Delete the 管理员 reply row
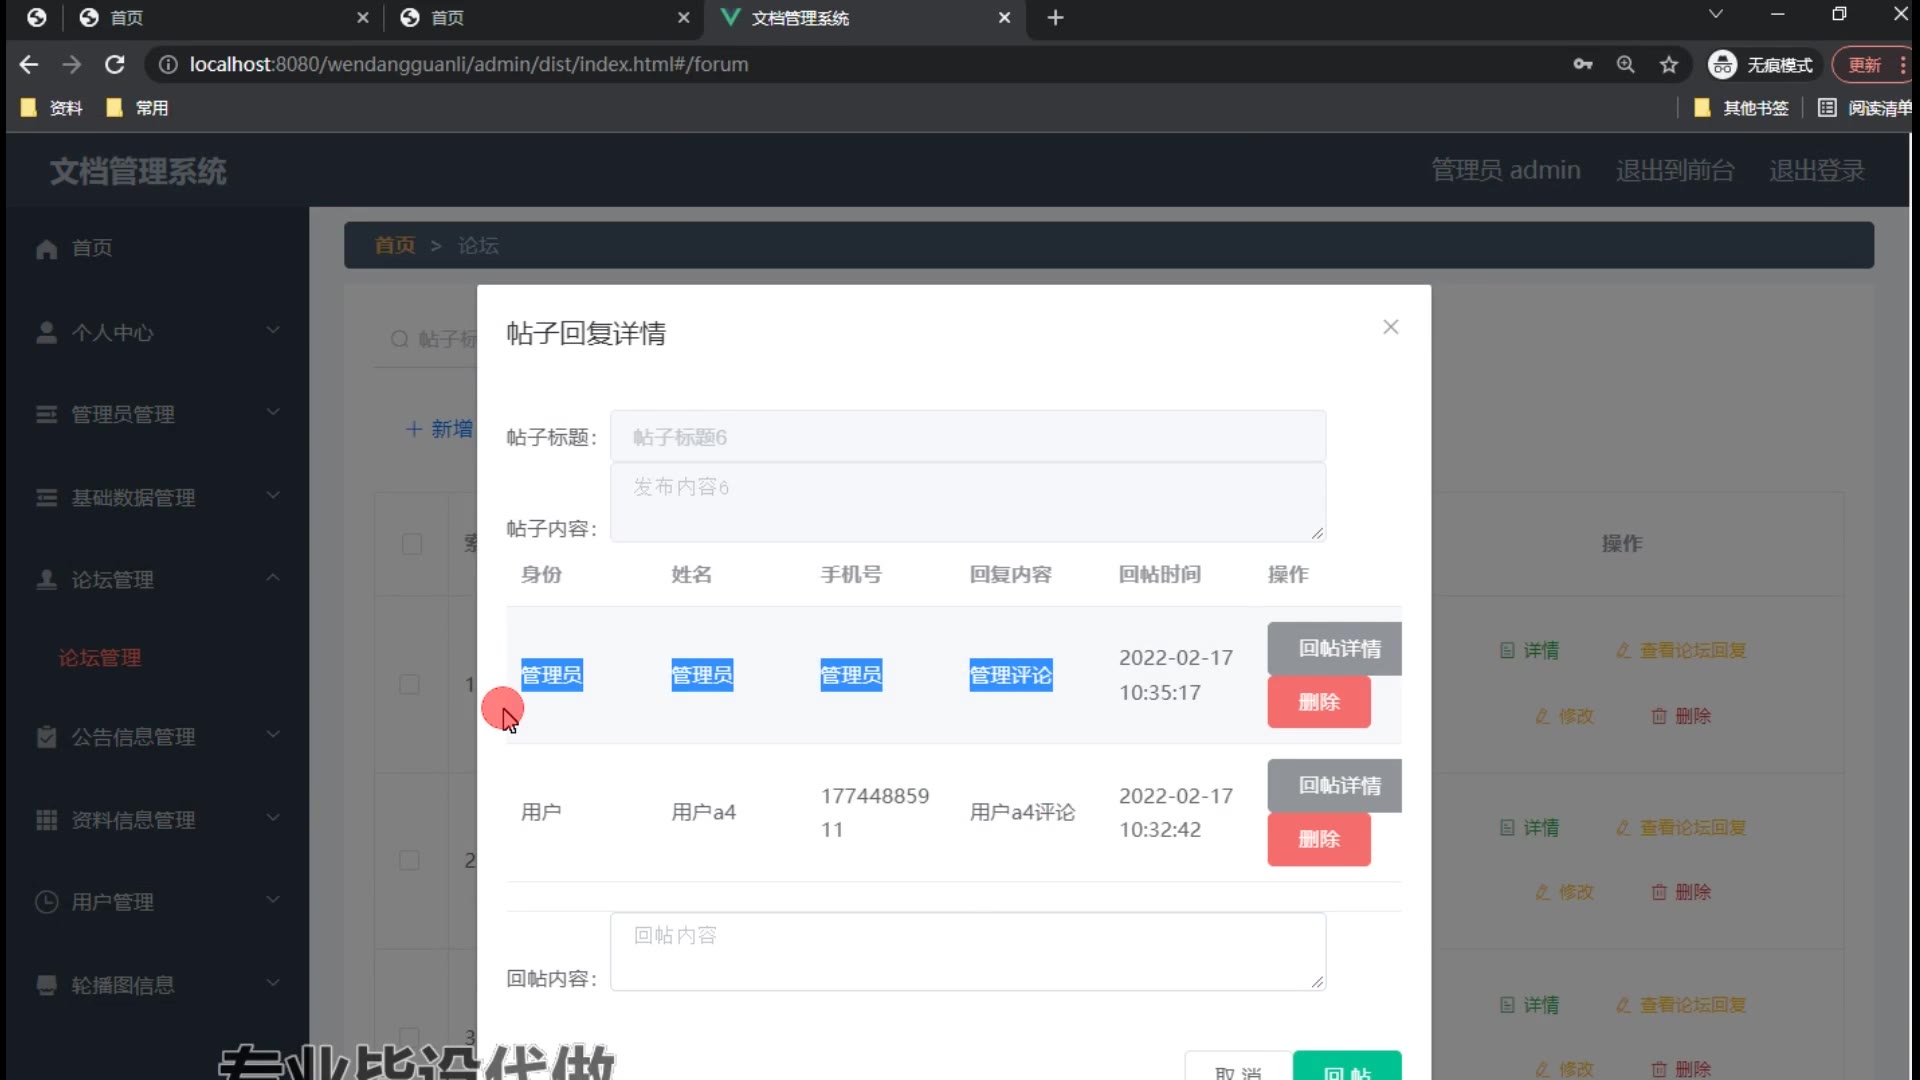 tap(1318, 702)
